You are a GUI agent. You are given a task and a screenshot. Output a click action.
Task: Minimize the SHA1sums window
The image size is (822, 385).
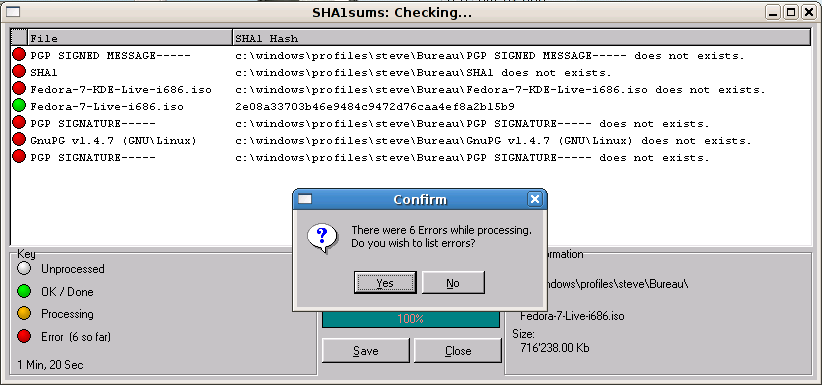point(773,12)
